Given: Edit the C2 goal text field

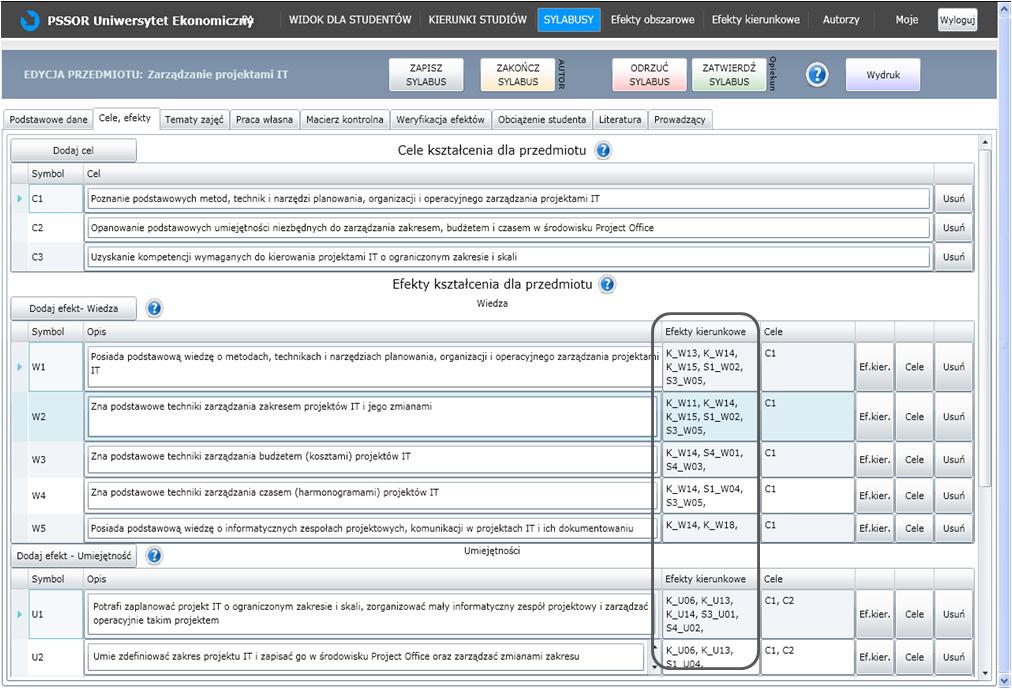Looking at the screenshot, I should coord(508,228).
